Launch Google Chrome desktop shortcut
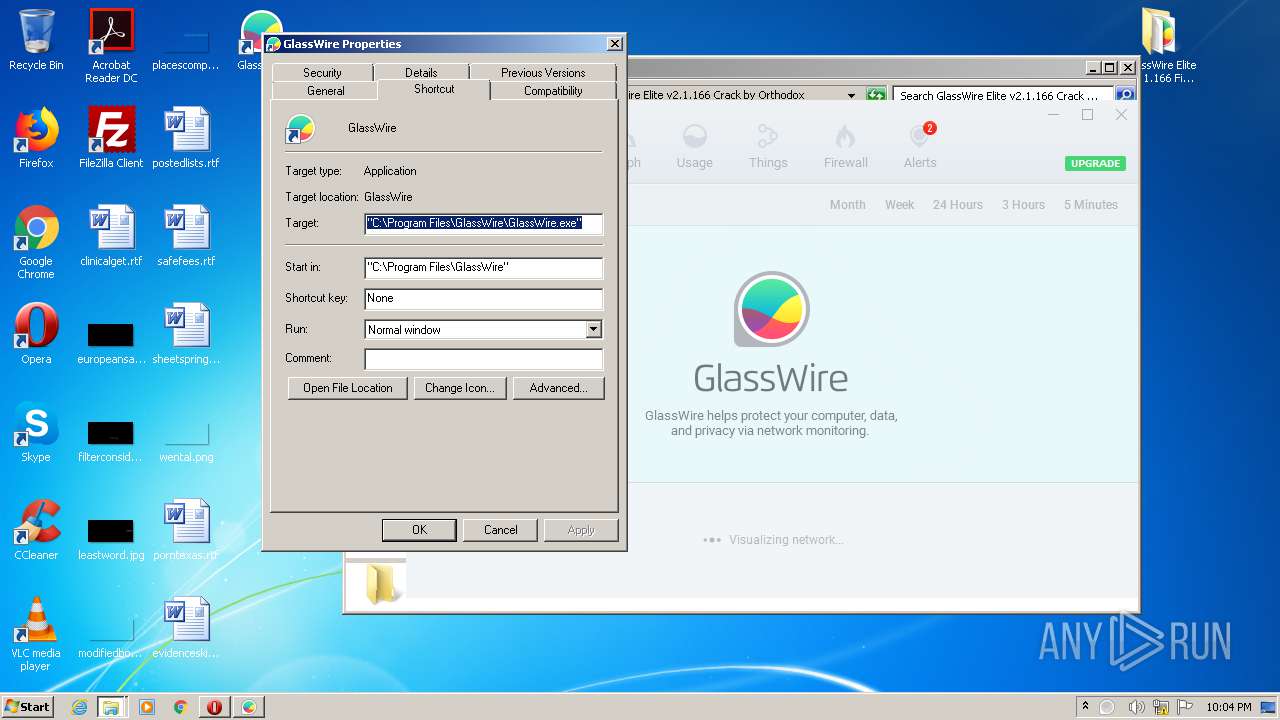Screen dimensions: 1280x720 [x=36, y=242]
